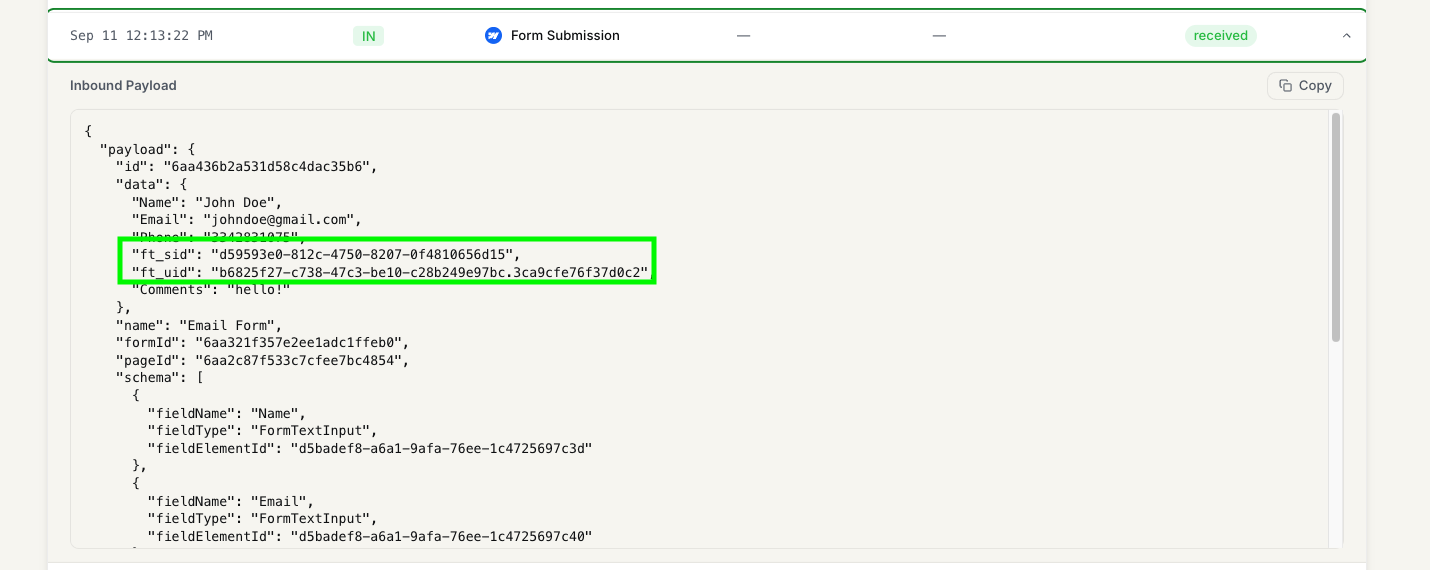
Task: Click the "Comments": "hello!" line
Action: [211, 289]
